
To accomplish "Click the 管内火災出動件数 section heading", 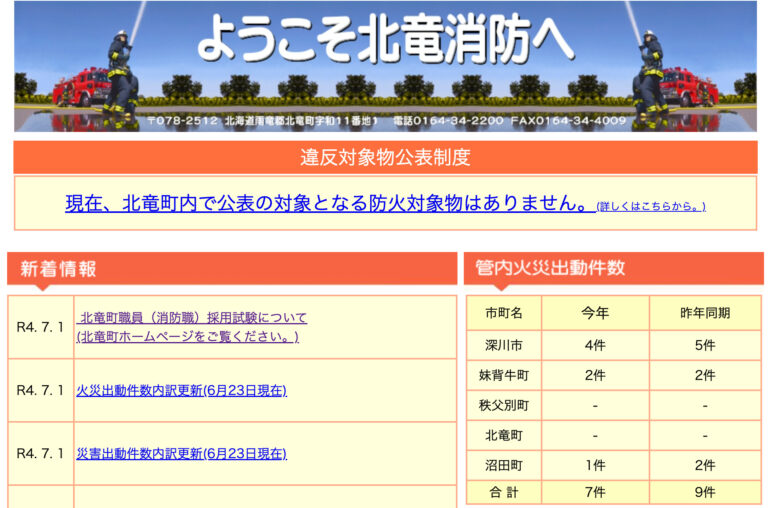I will (x=550, y=268).
